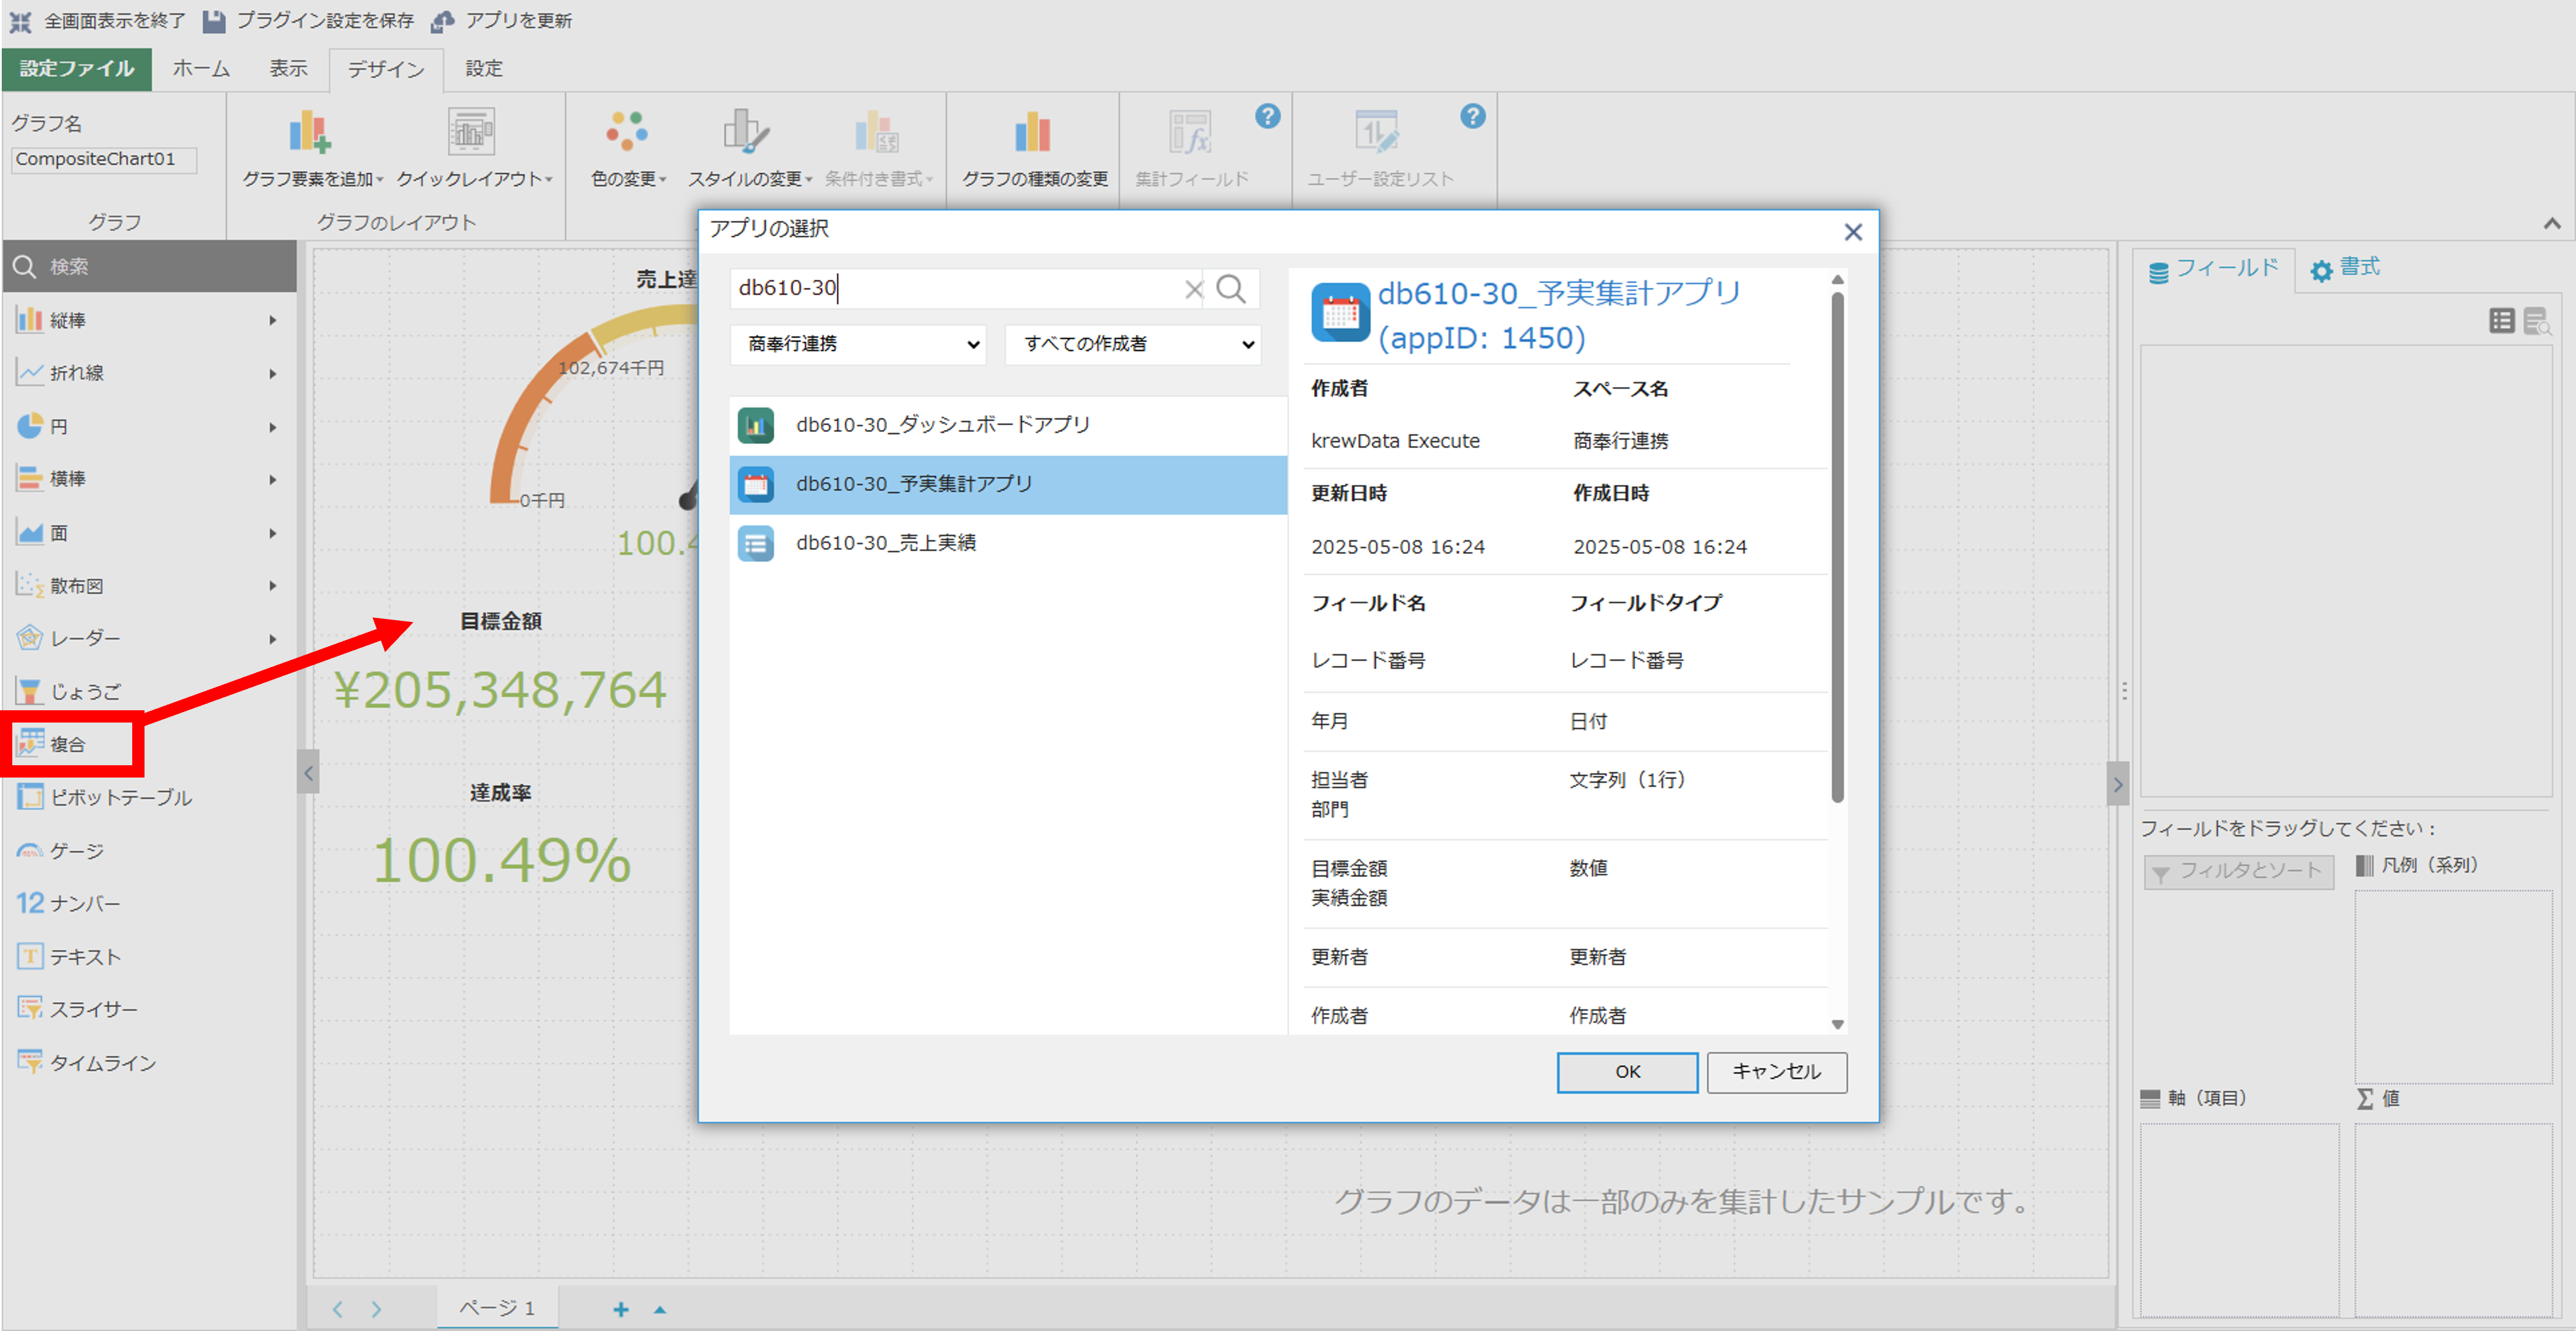Select スライサー element in sidebar
The height and width of the screenshot is (1331, 2576).
[148, 1009]
